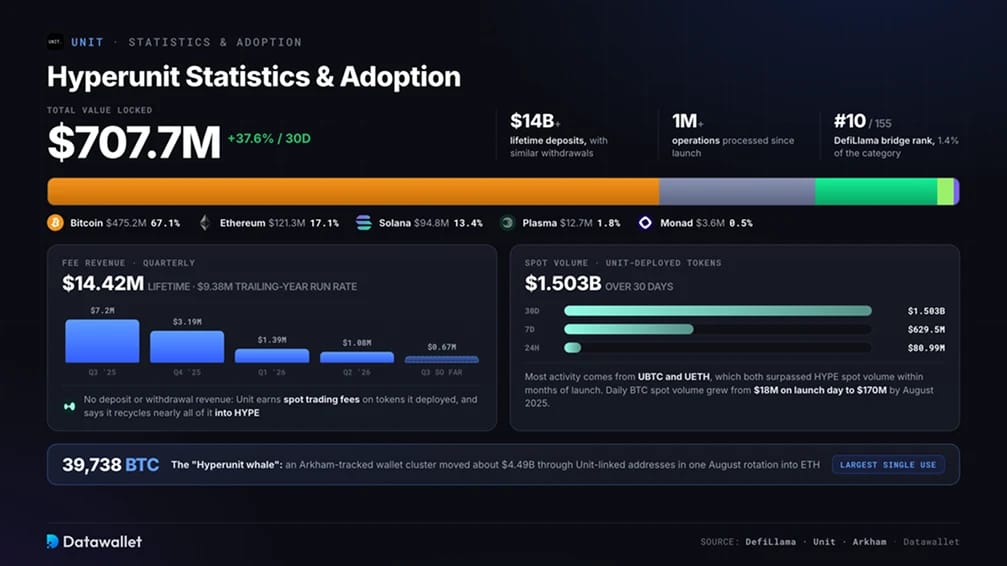Click the Hyperunit Statistics & Adoption title
The width and height of the screenshot is (1007, 566).
tap(254, 77)
